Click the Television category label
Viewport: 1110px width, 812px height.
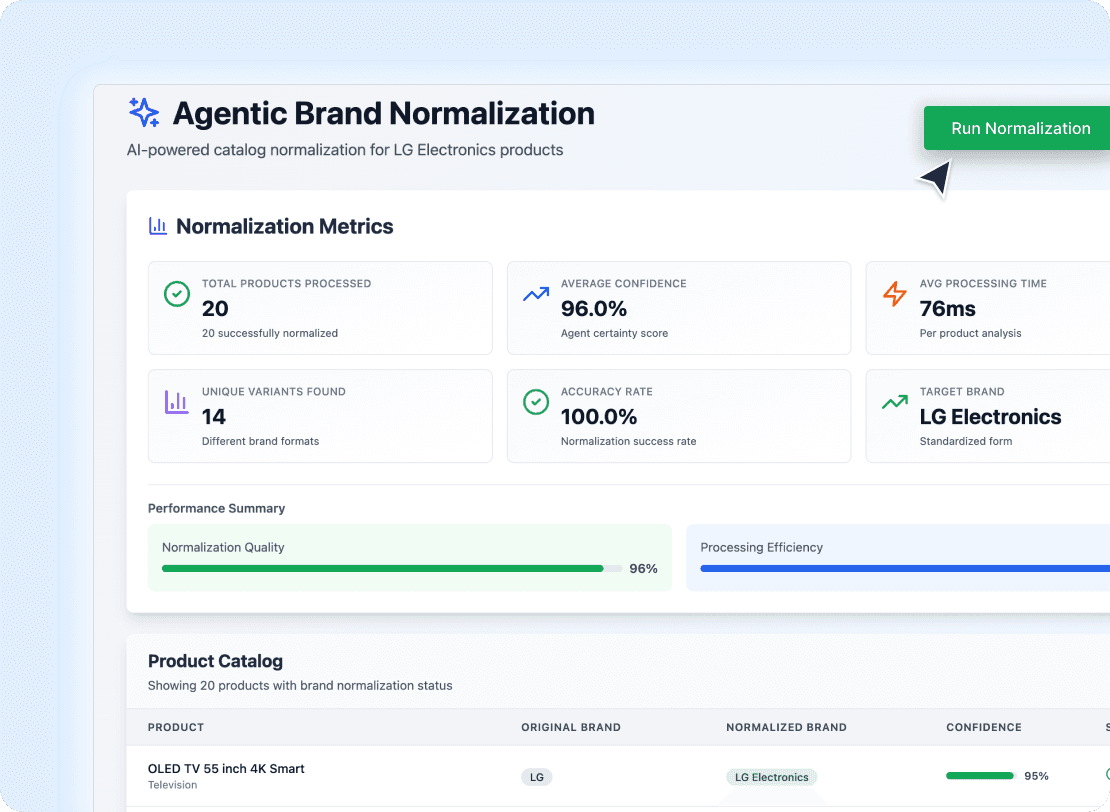coord(172,785)
